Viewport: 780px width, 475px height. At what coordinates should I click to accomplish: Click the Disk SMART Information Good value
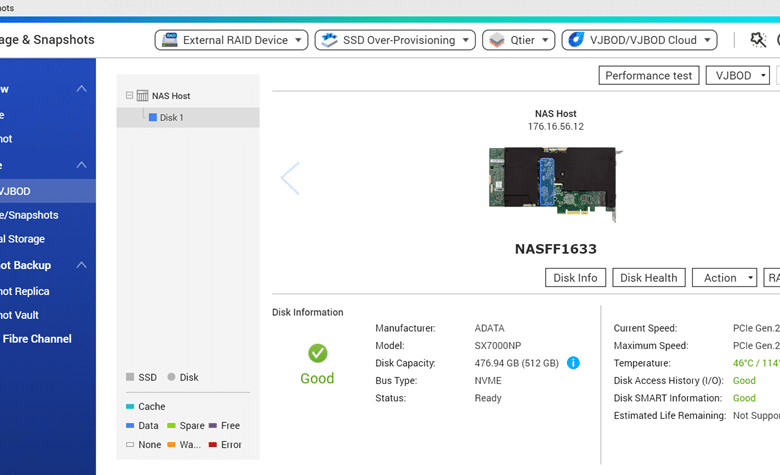[744, 398]
